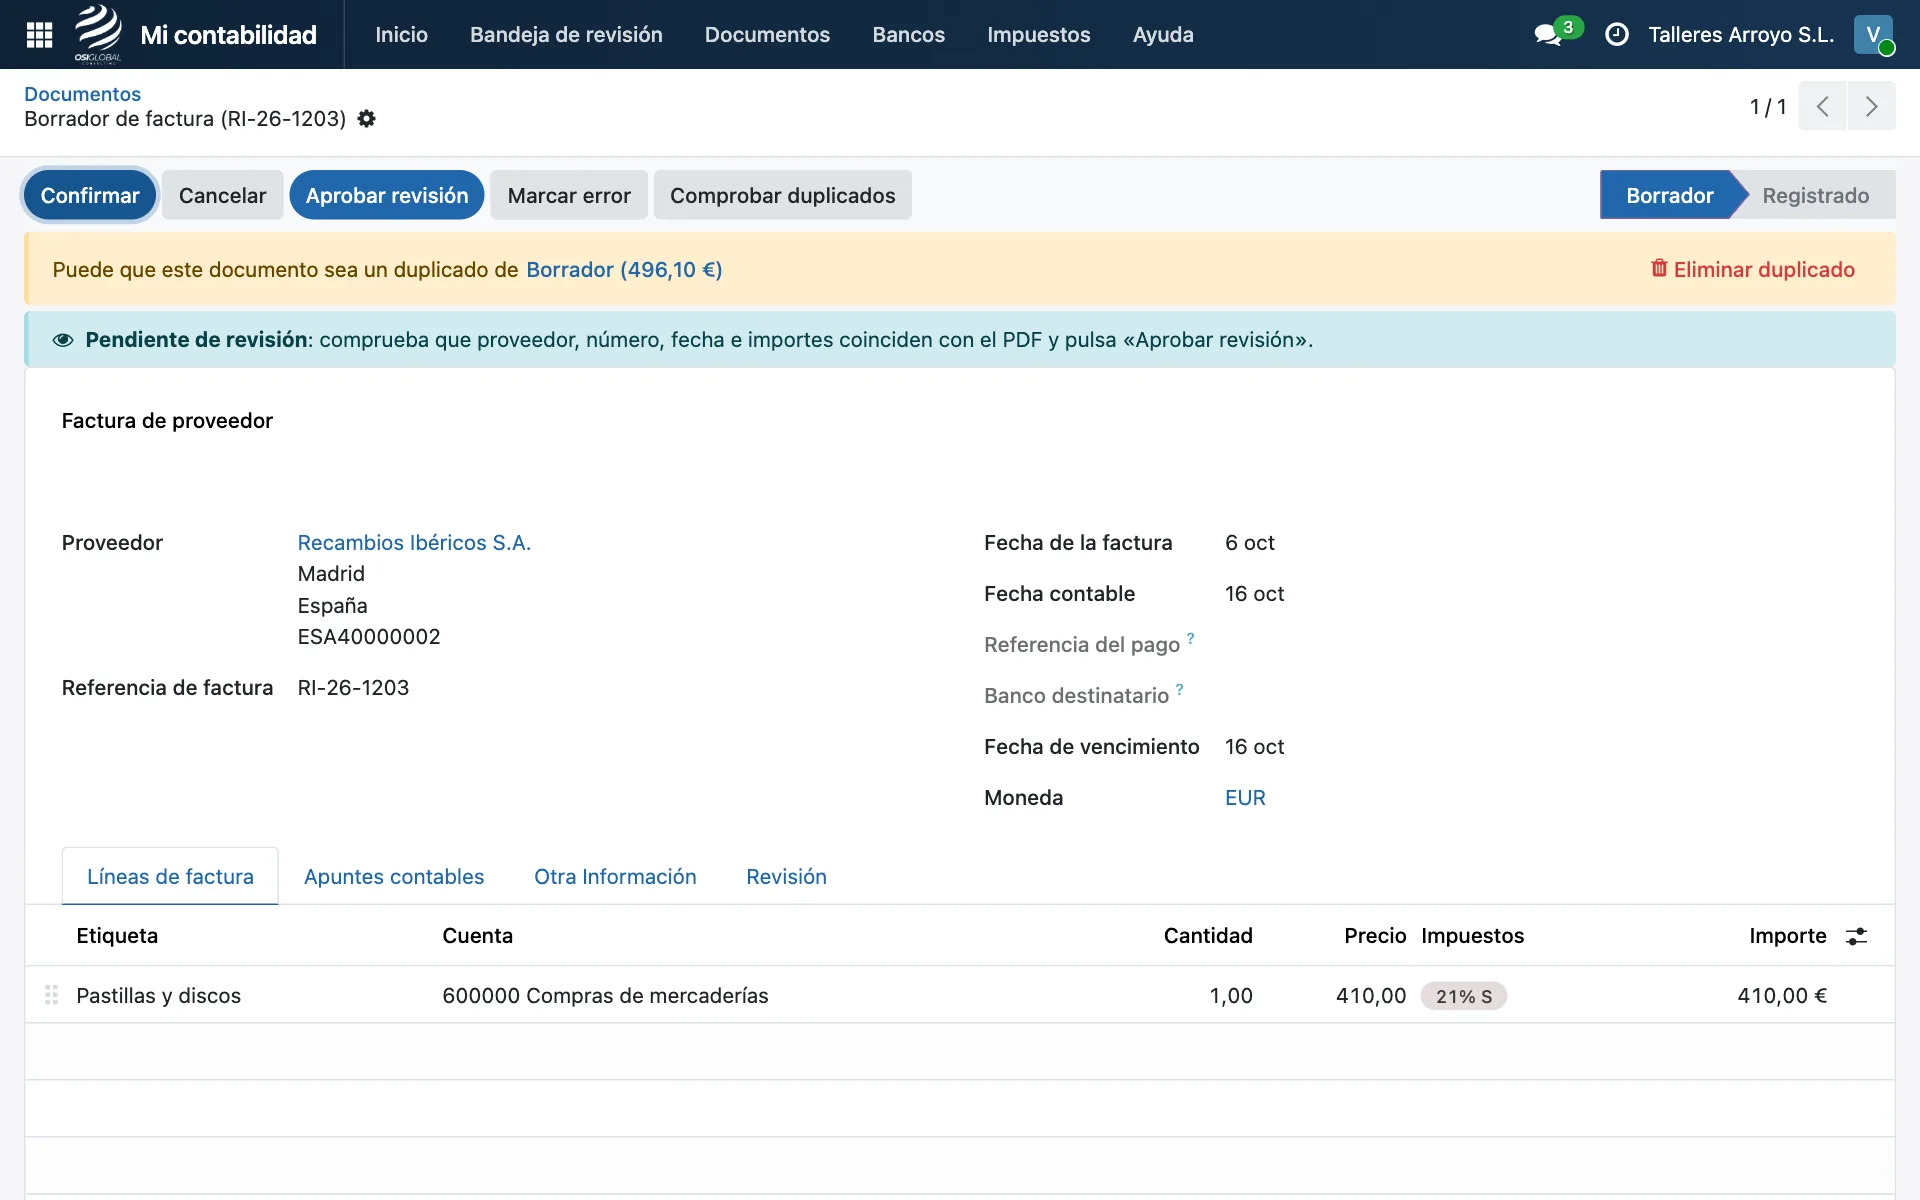Viewport: 1920px width, 1200px height.
Task: Grab the drag handle of Pastillas y discos row
Action: coord(51,995)
